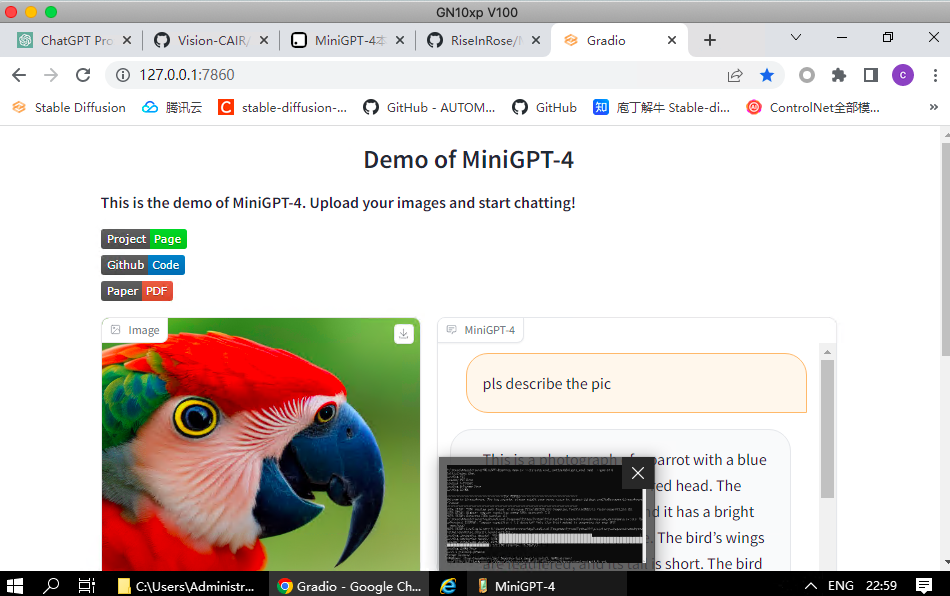Toggle the browser side panel icon
This screenshot has height=596, width=950.
[871, 75]
